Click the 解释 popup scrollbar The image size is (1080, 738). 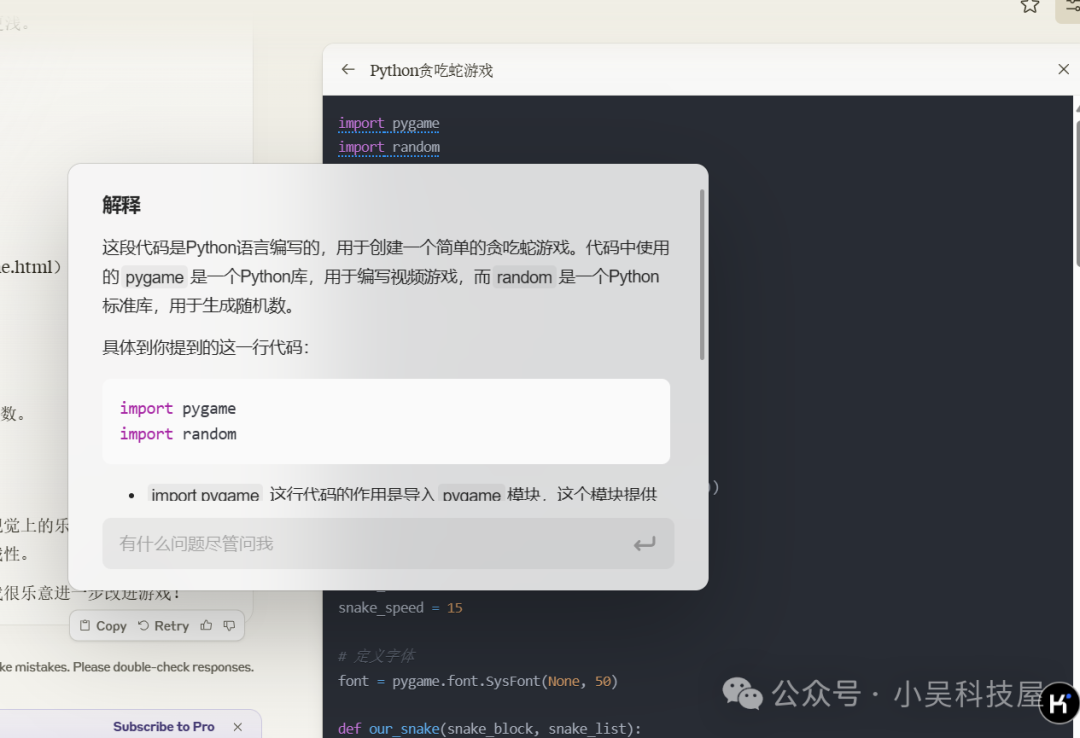point(702,275)
